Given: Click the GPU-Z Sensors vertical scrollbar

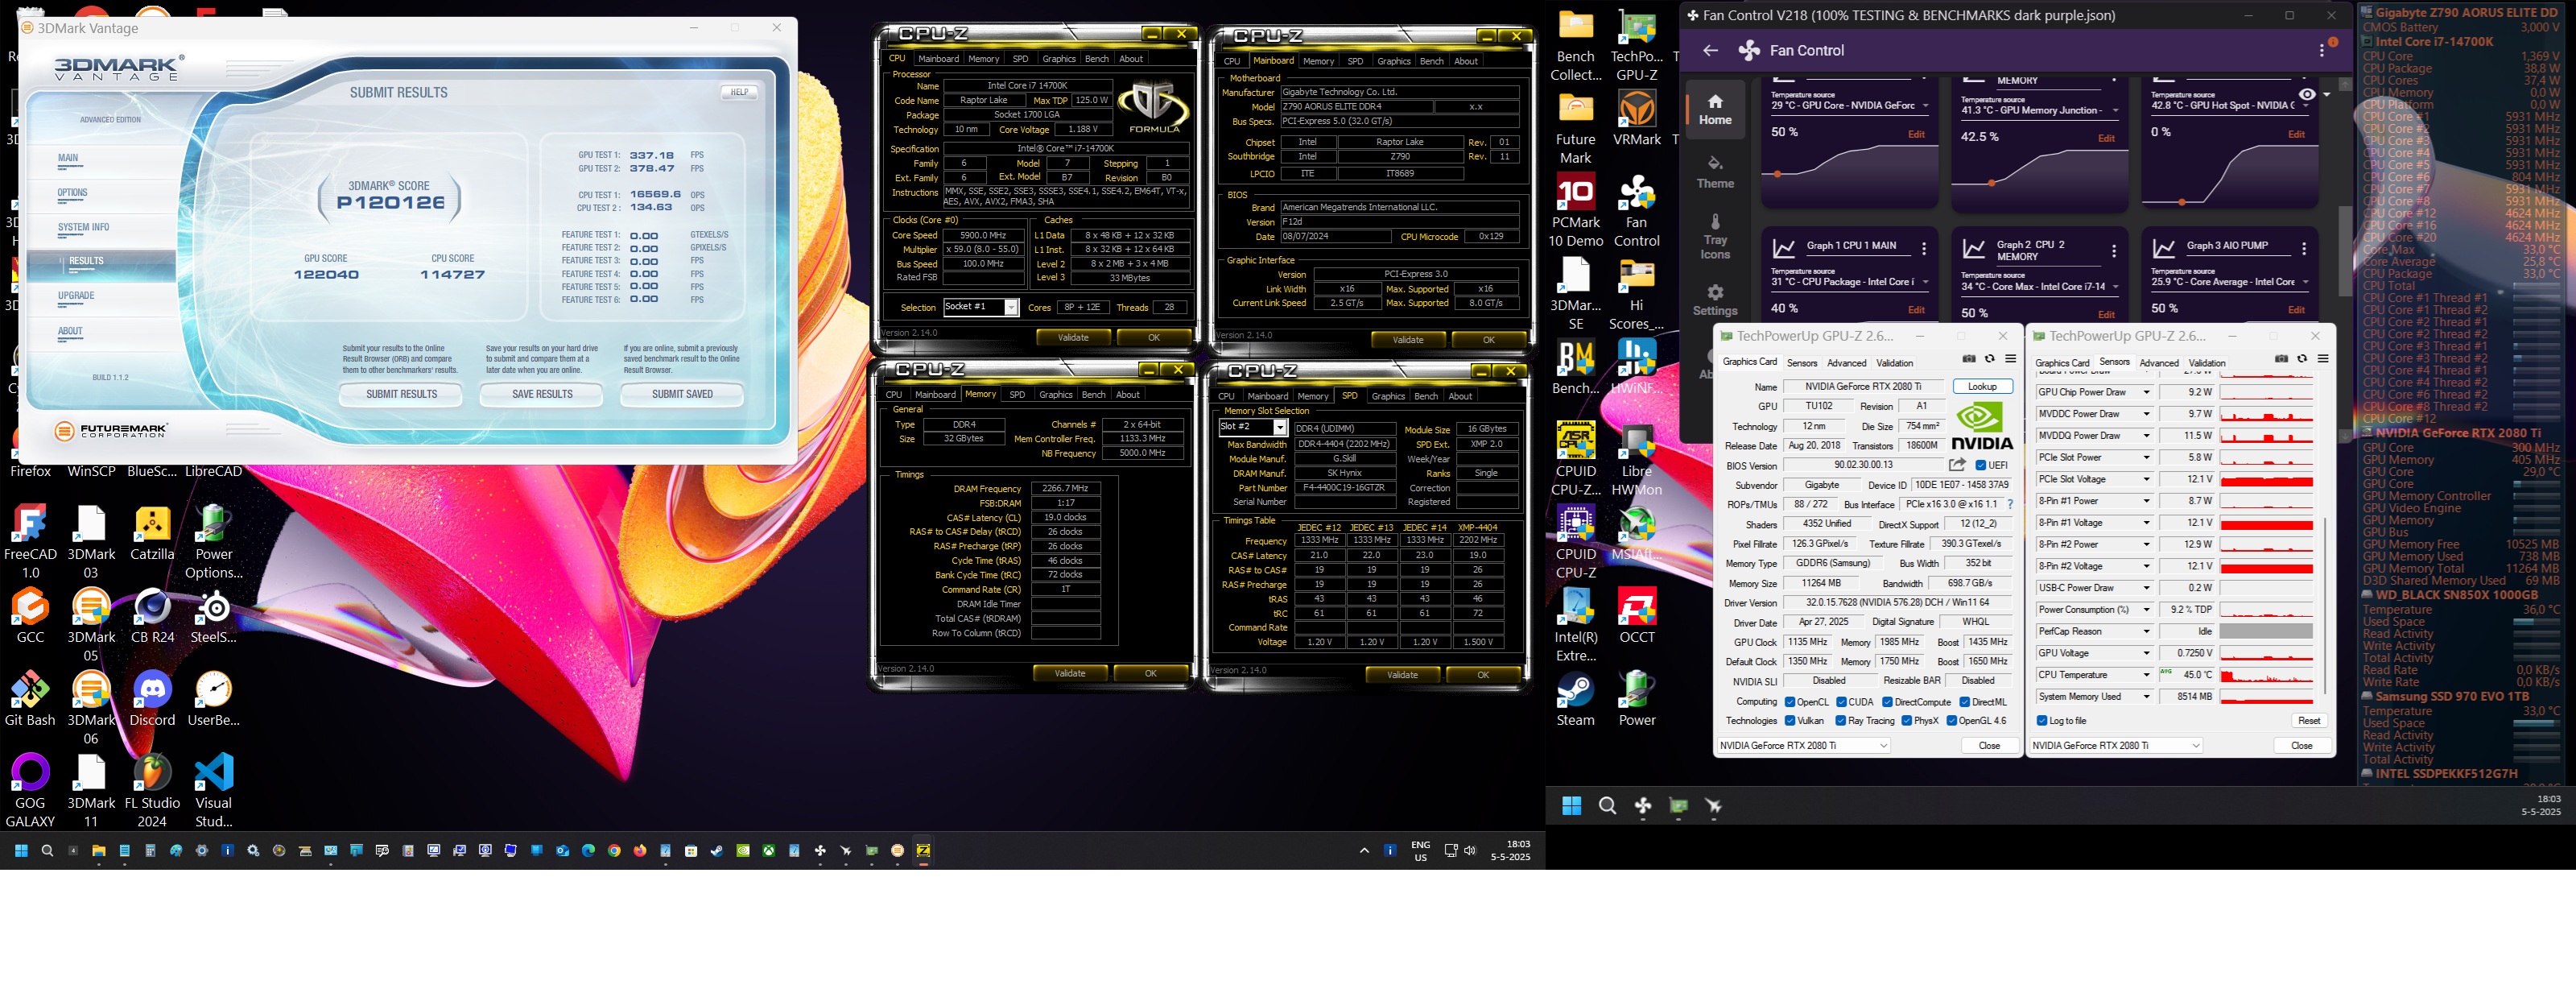Looking at the screenshot, I should (x=2326, y=604).
